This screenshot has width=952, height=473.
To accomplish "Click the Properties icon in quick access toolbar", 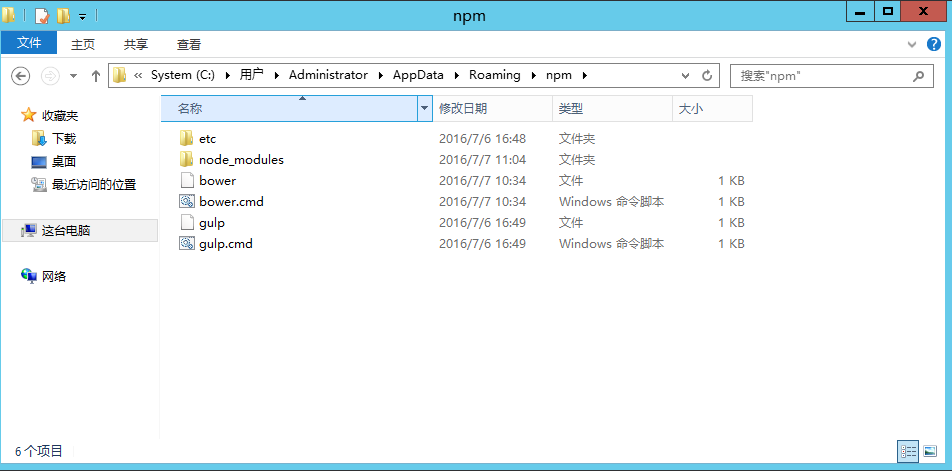I will point(41,15).
